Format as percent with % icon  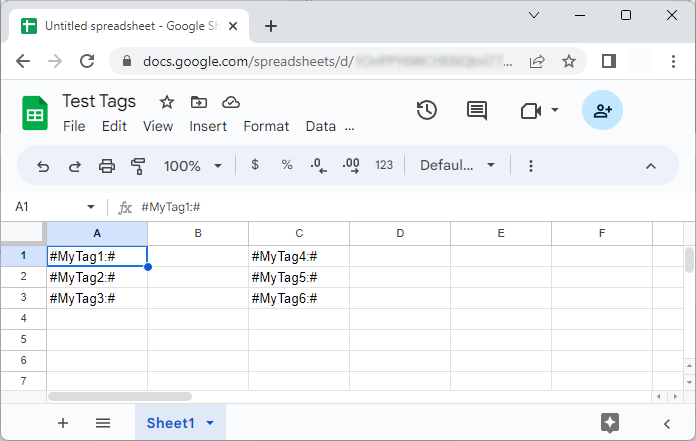pyautogui.click(x=287, y=165)
